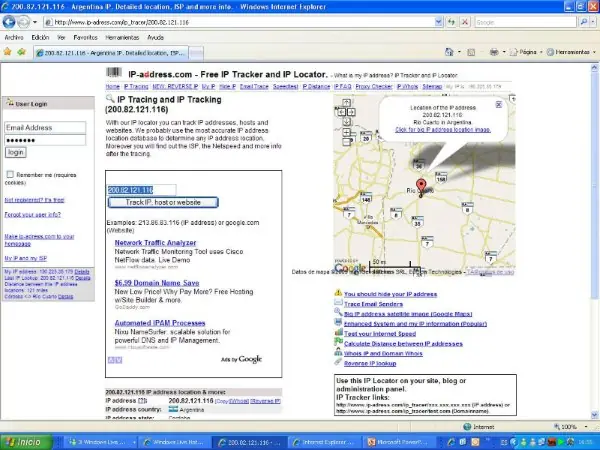
Task: Open the Network Traffic Analyzer ad
Action: tap(155, 243)
